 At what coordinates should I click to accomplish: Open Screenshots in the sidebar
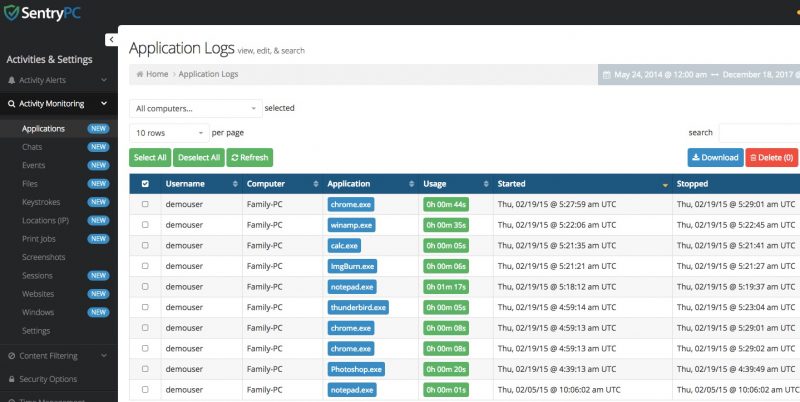pyautogui.click(x=43, y=257)
